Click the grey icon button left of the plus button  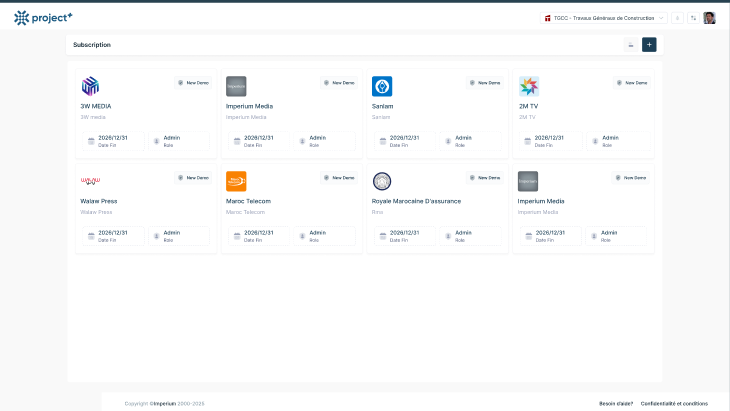(631, 45)
